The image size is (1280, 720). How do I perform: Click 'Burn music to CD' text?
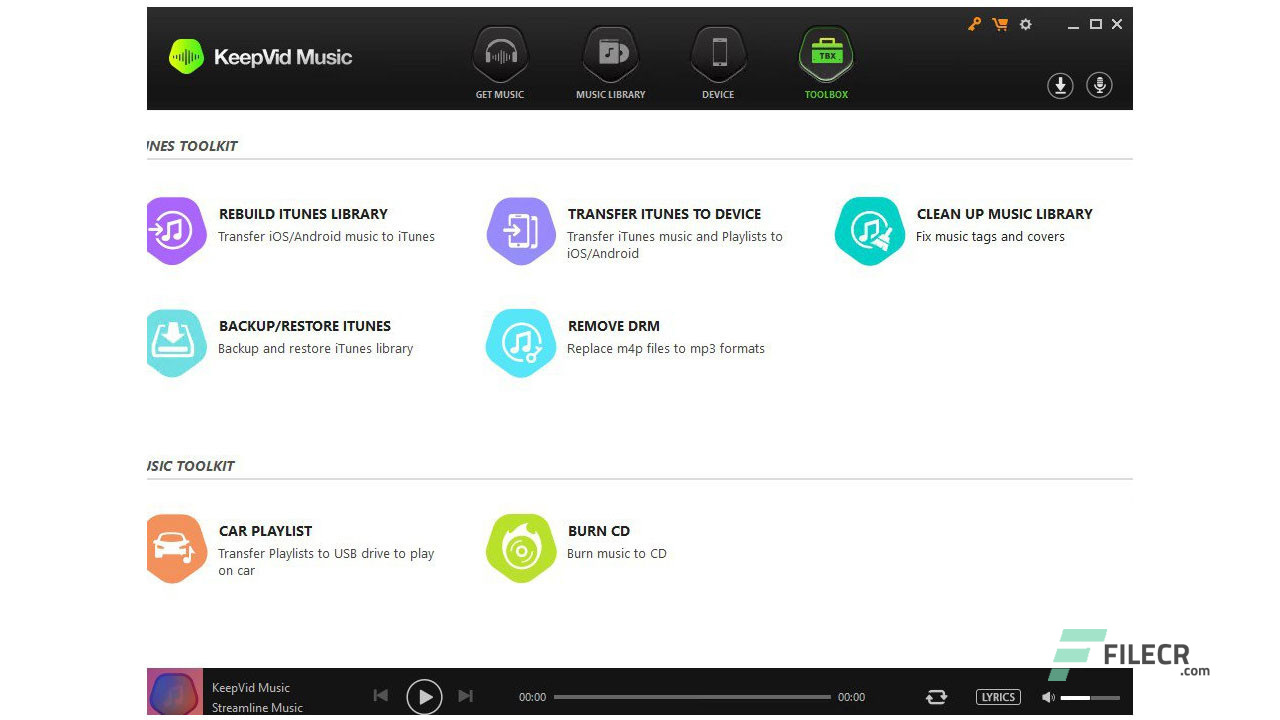click(617, 554)
